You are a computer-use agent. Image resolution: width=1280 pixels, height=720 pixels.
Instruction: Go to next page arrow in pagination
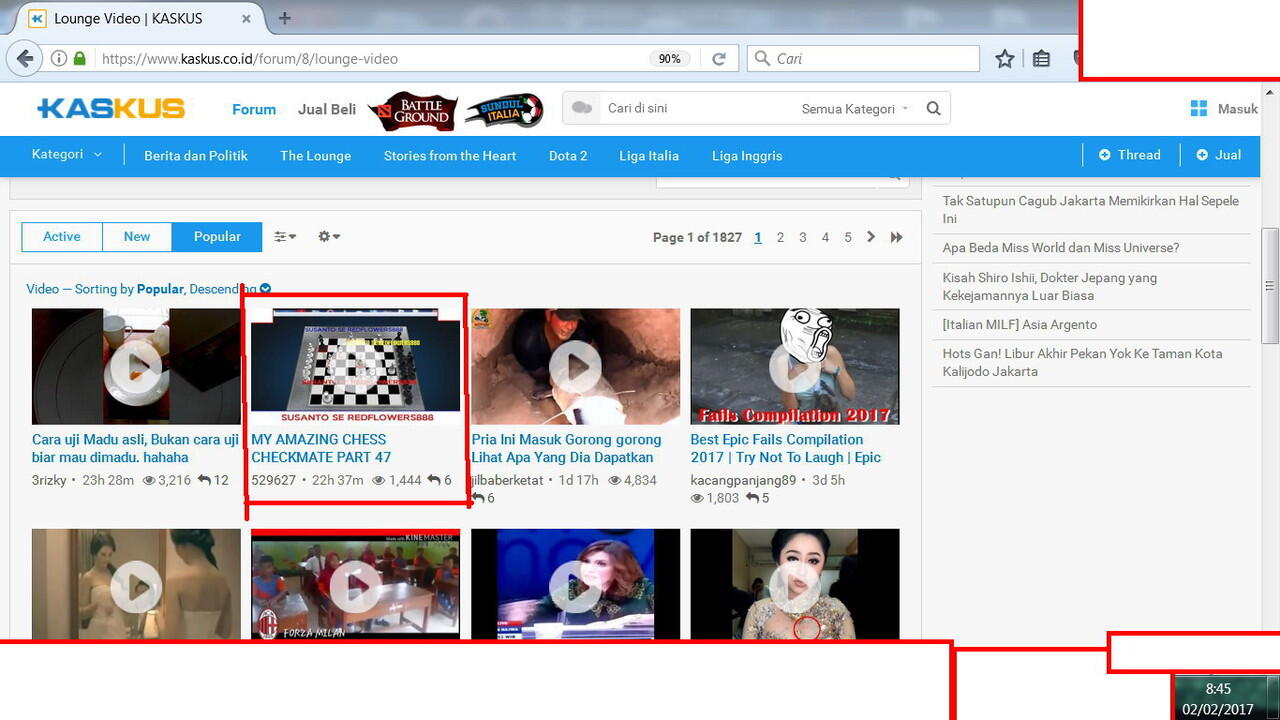pyautogui.click(x=871, y=237)
